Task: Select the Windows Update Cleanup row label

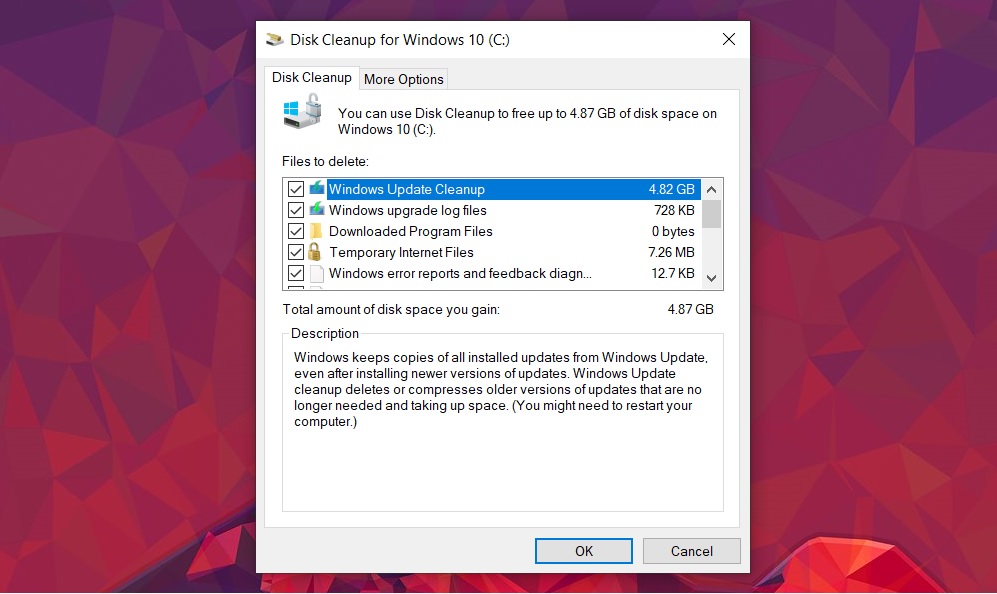Action: click(406, 189)
